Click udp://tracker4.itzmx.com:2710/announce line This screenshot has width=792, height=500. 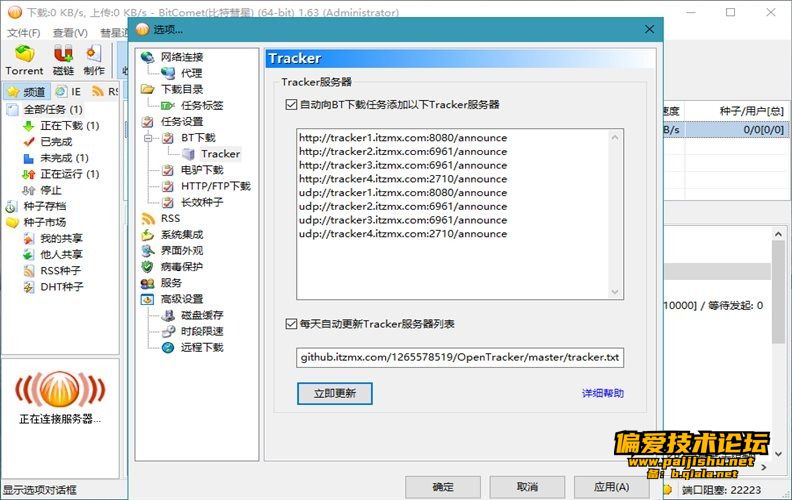[x=403, y=233]
